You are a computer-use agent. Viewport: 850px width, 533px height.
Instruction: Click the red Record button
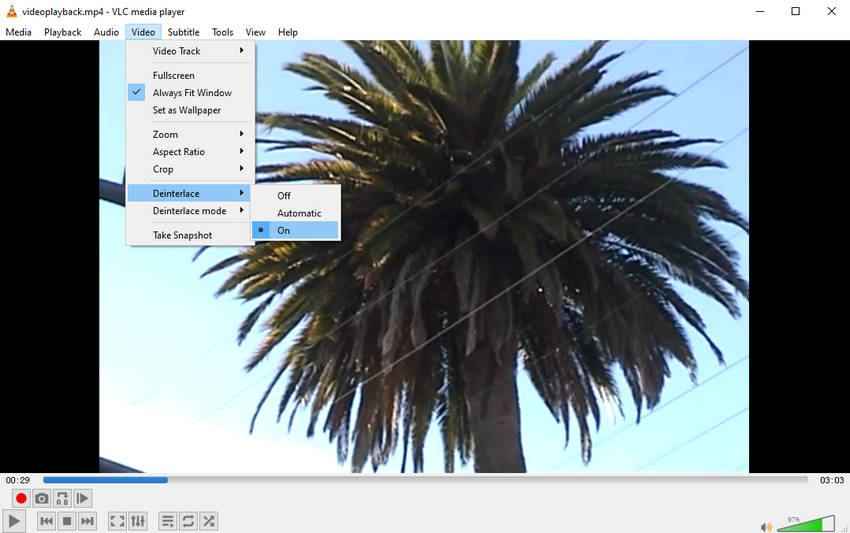[21, 498]
